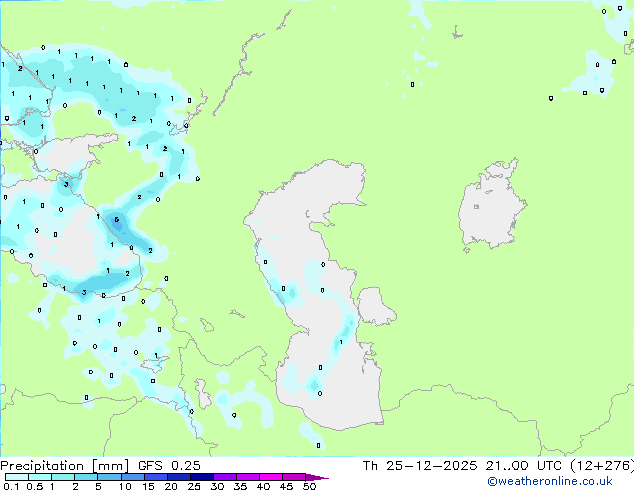Choose the 40–45 mm magenta legend swatch

pos(271,477)
